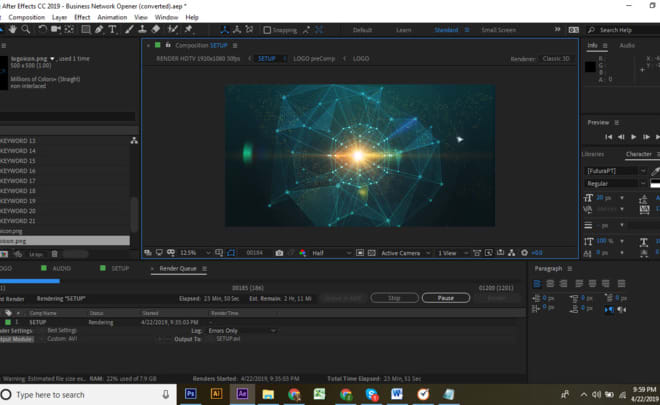Click the snapshot camera icon in viewer
The height and width of the screenshot is (405, 660).
[x=279, y=253]
